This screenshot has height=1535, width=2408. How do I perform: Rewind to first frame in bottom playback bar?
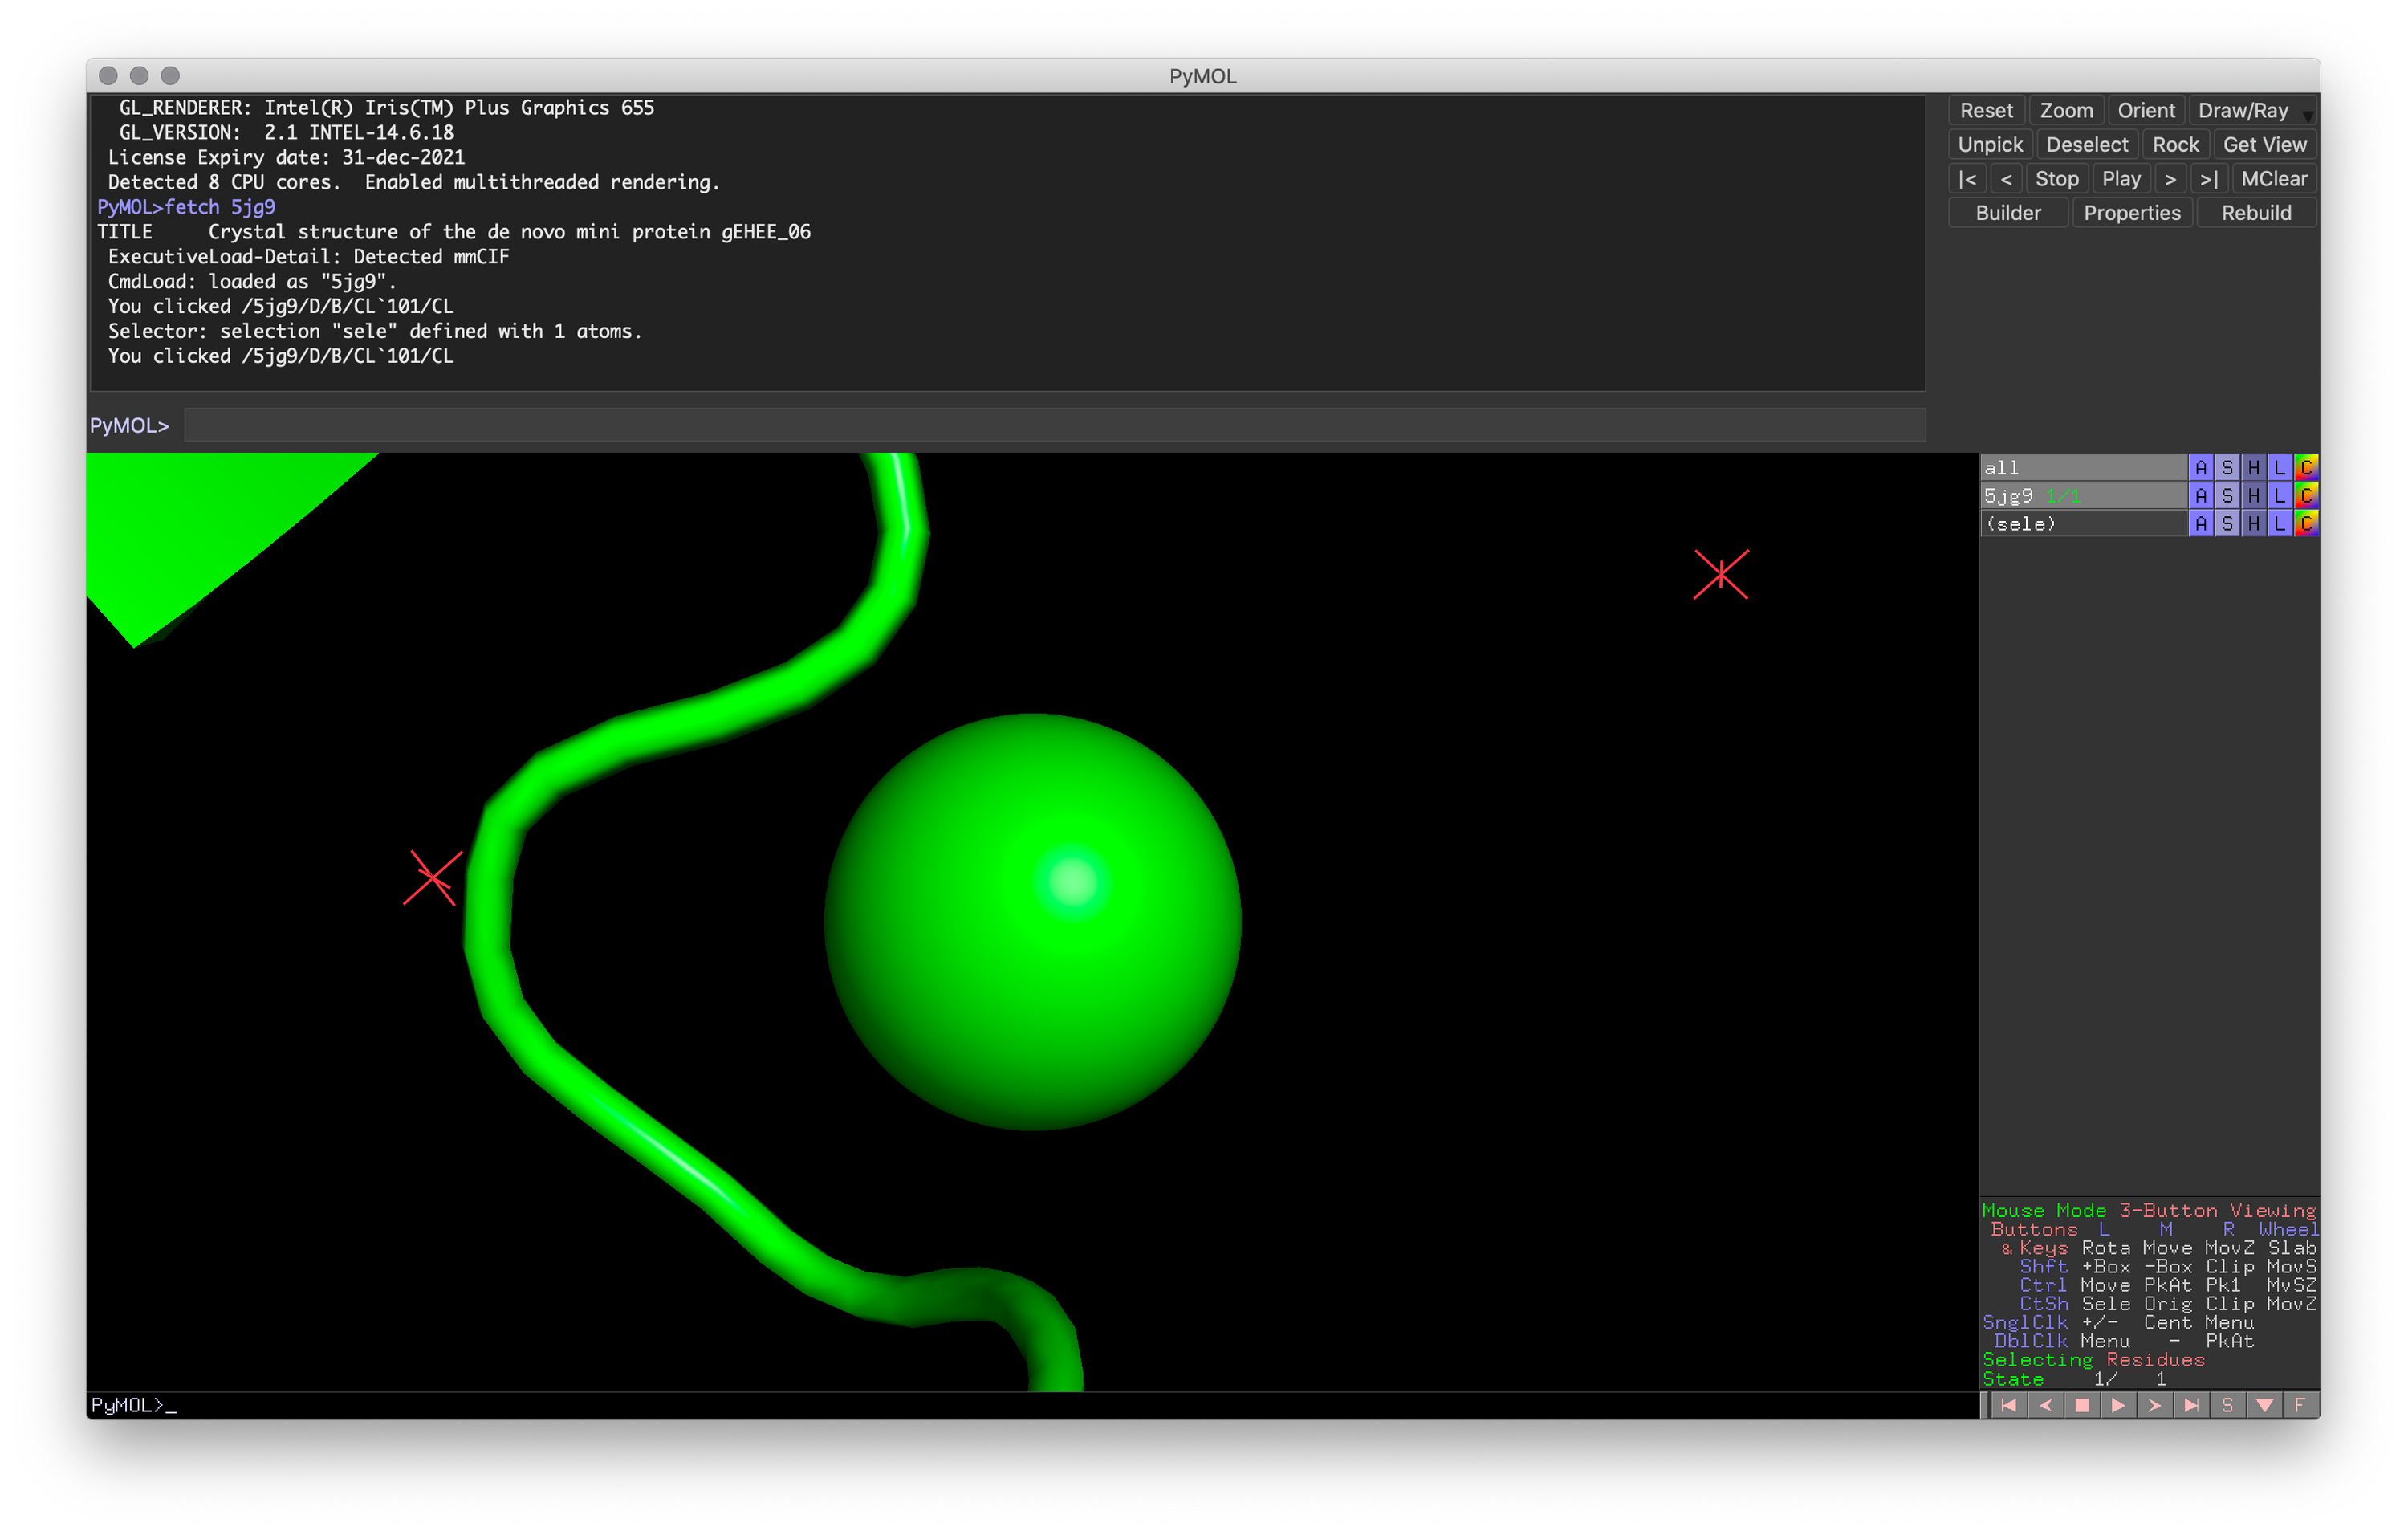pyautogui.click(x=2008, y=1405)
